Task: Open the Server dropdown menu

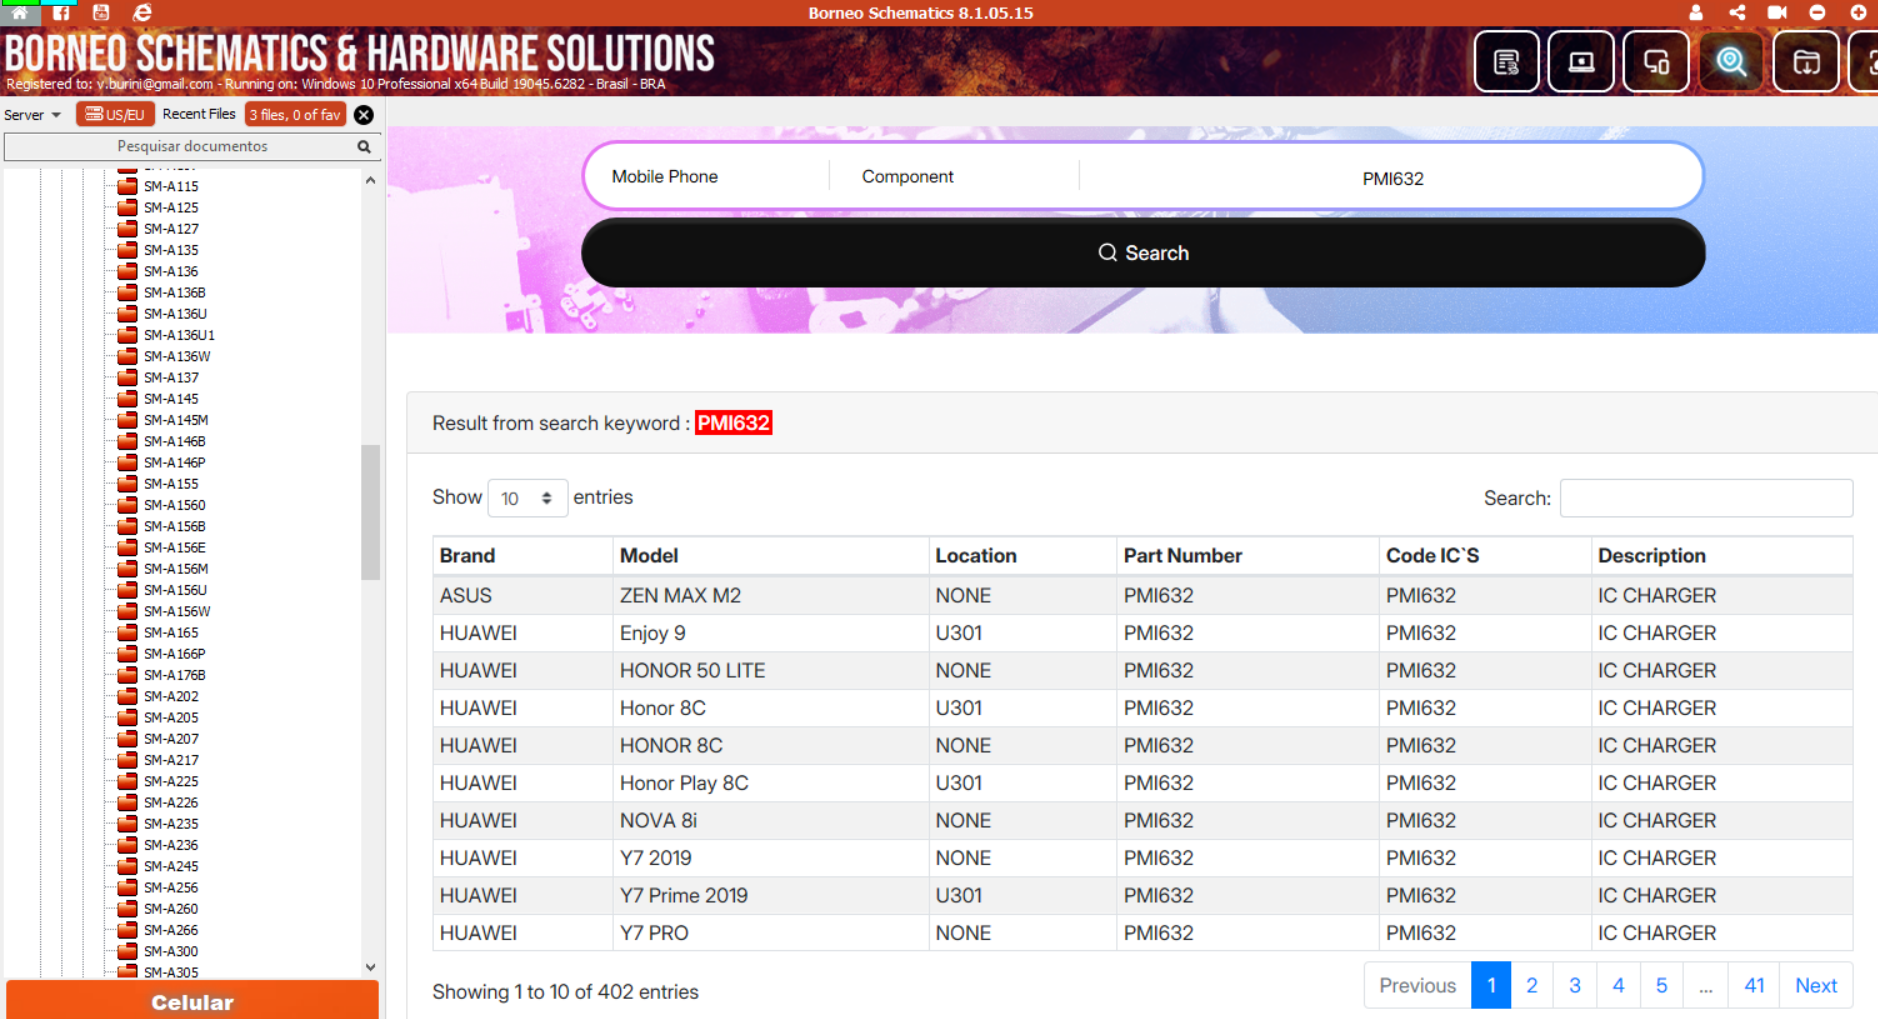Action: point(32,115)
